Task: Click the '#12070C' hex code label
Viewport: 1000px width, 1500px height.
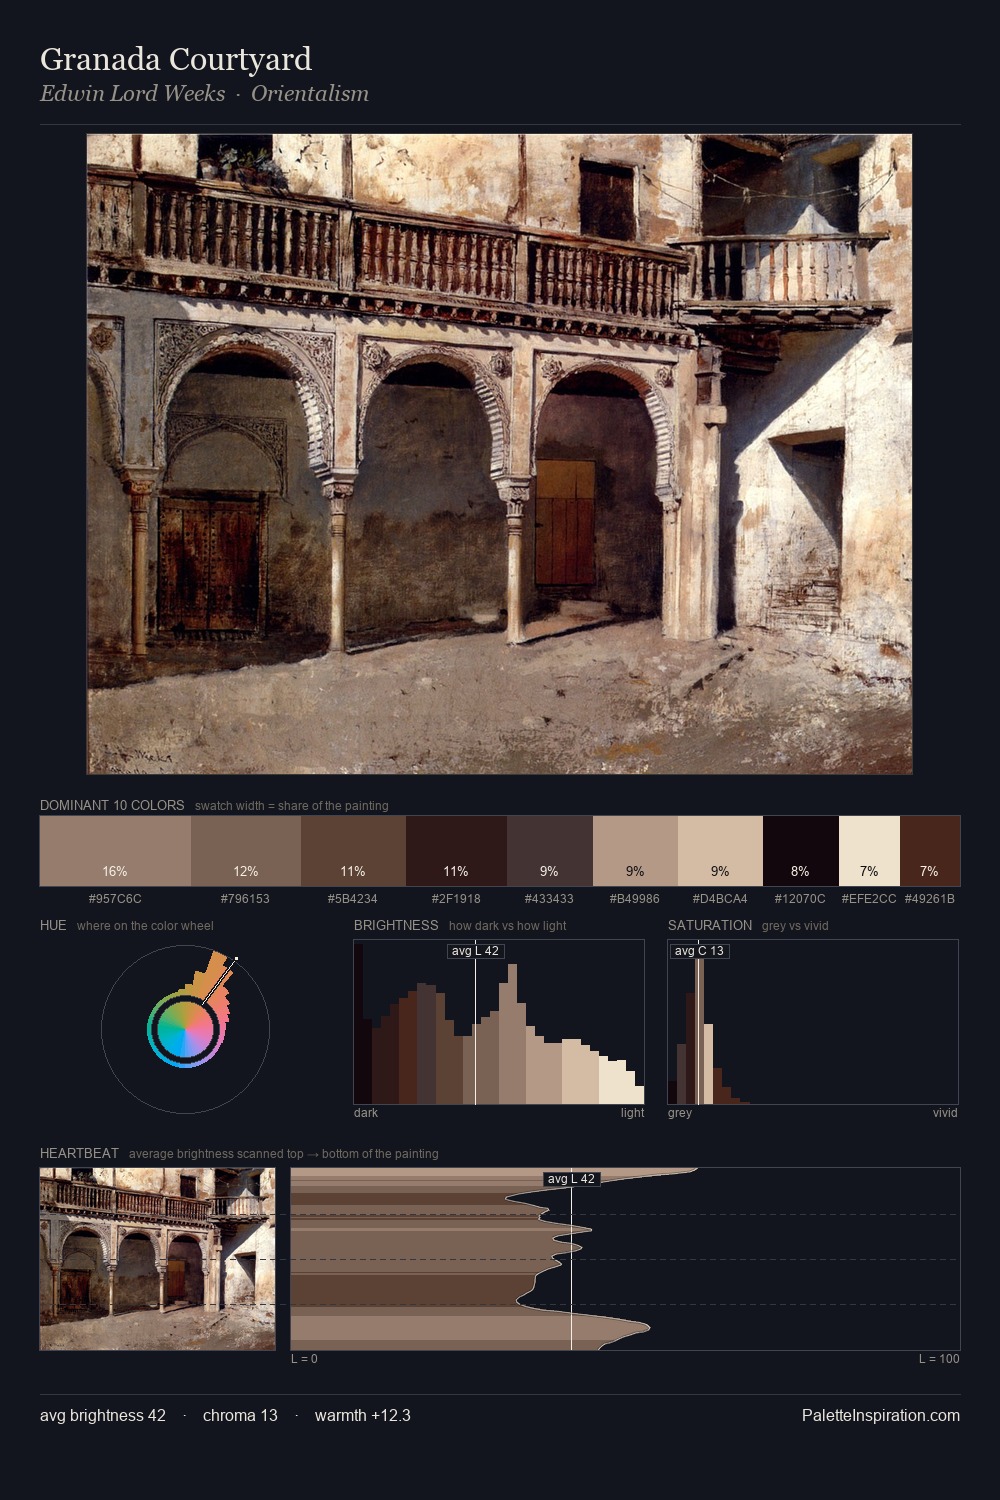Action: pos(800,898)
